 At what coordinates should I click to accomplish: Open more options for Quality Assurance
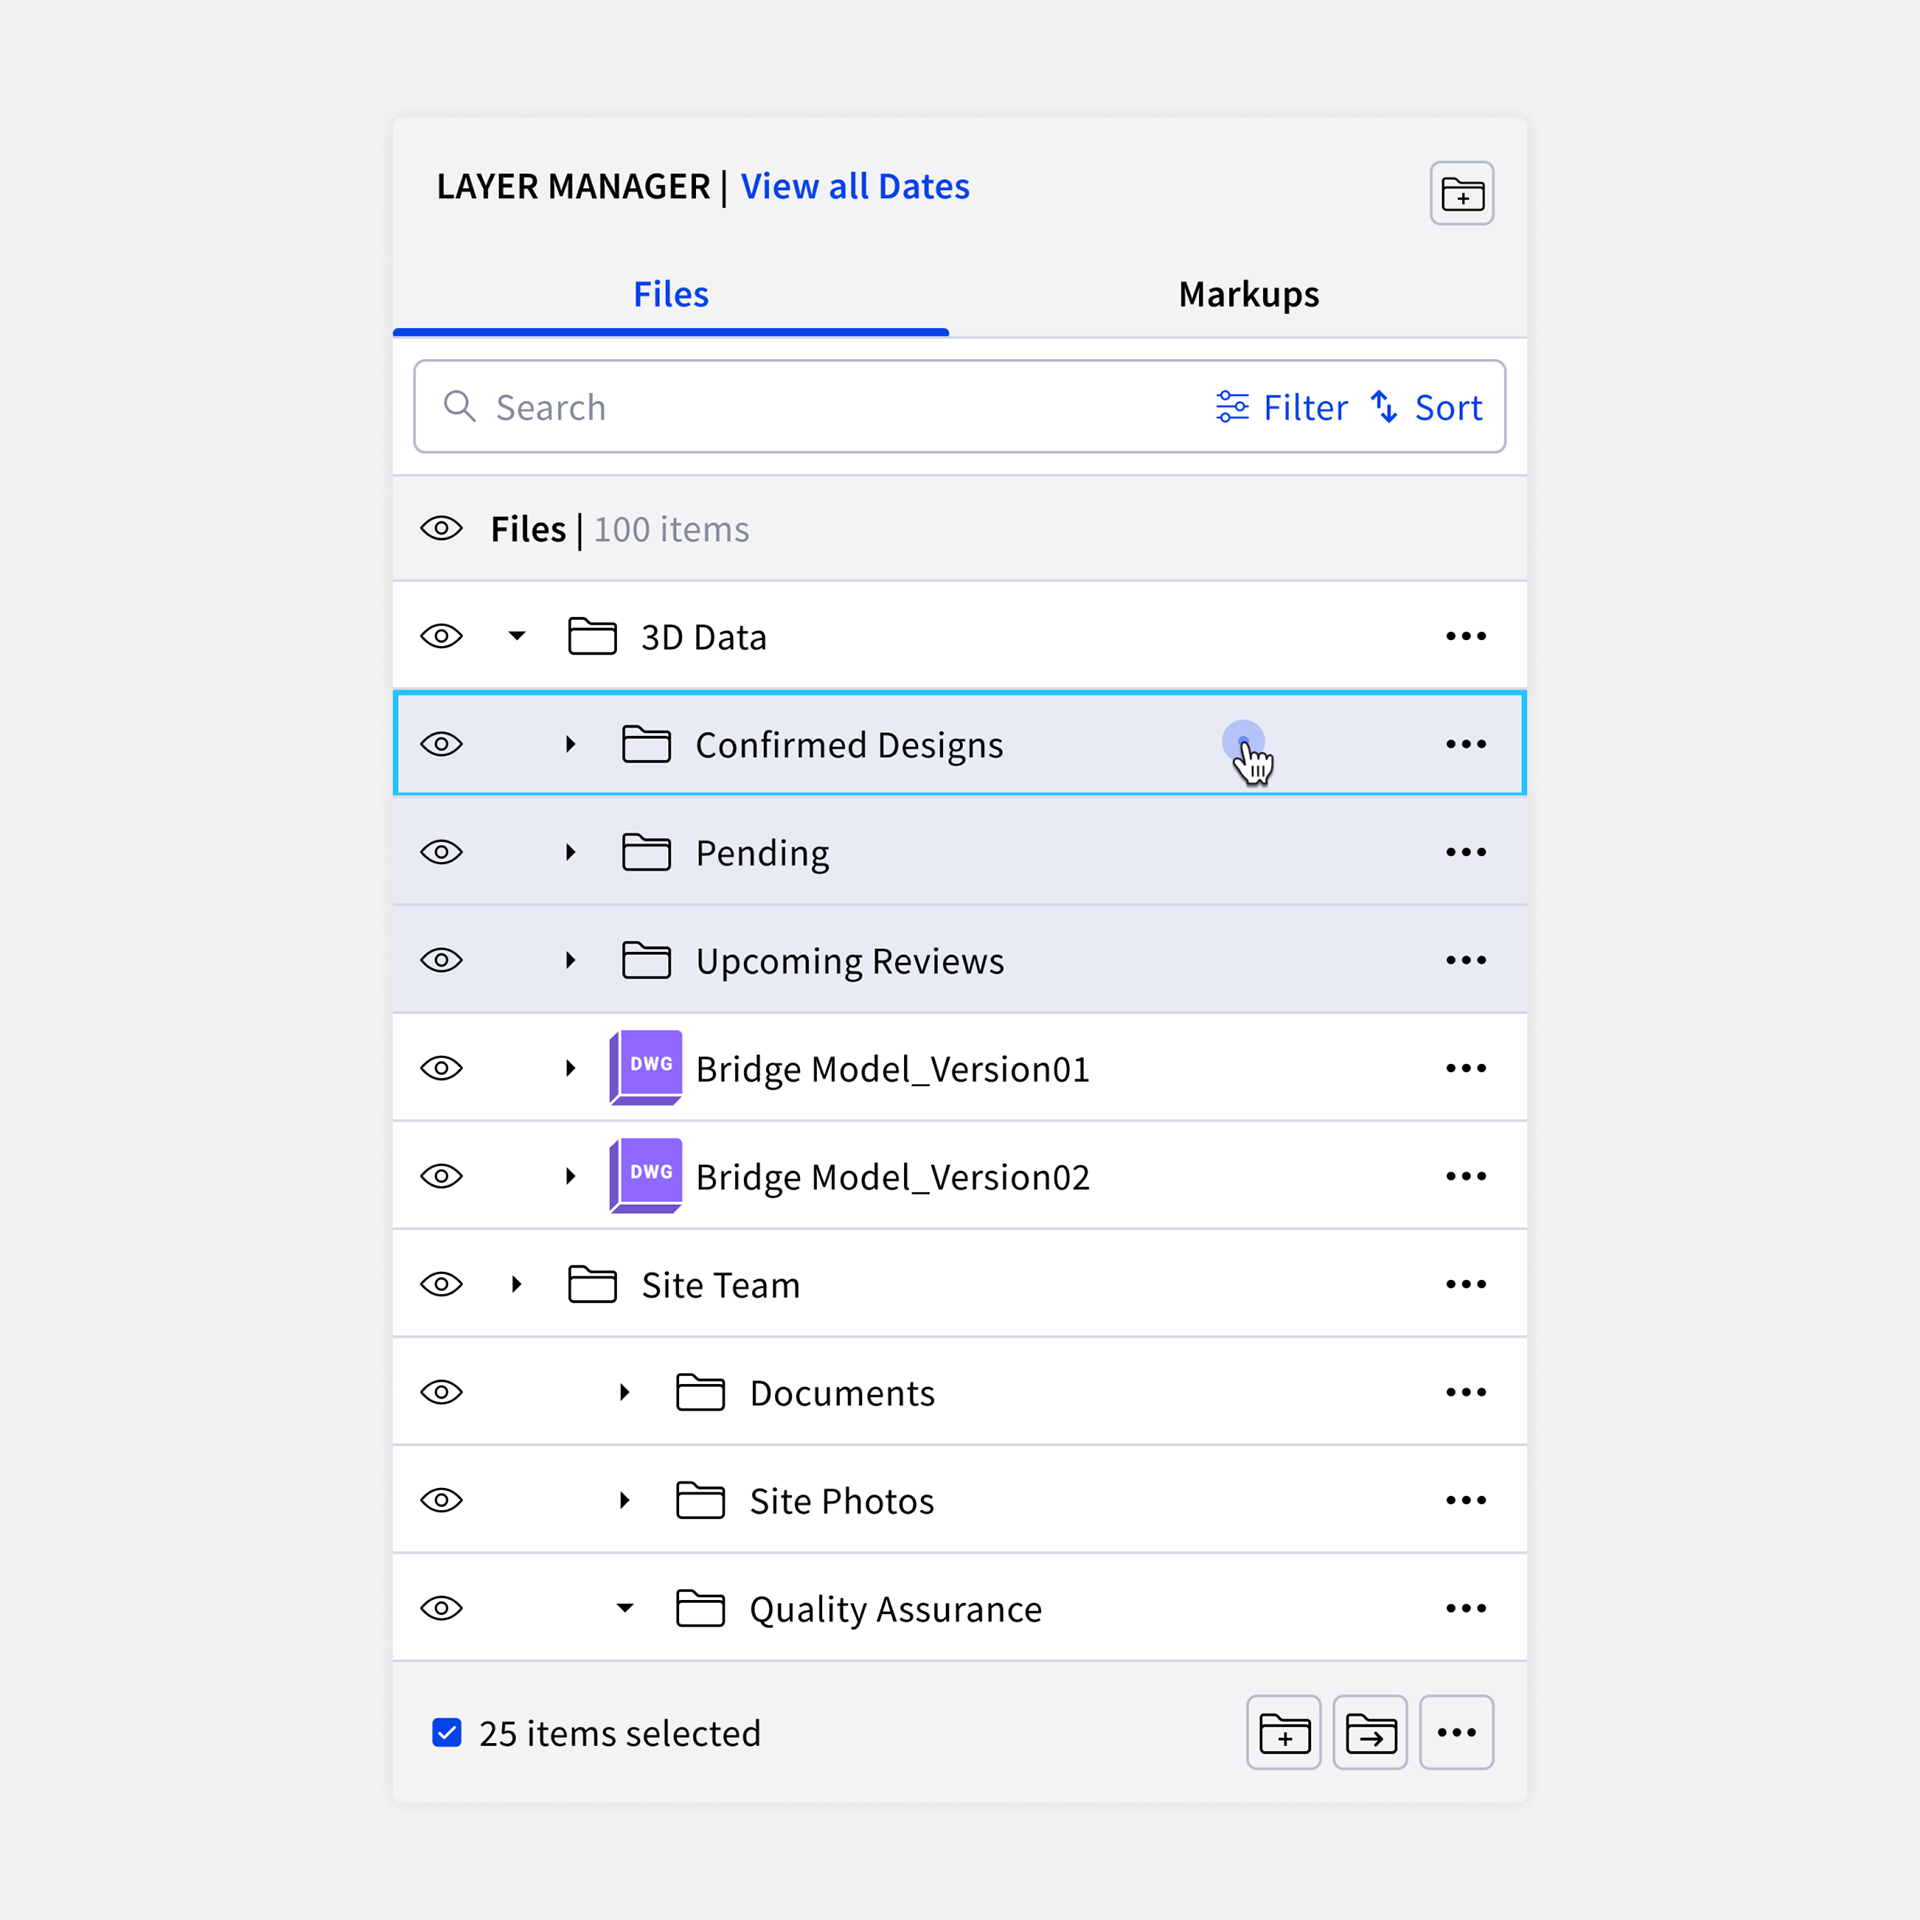point(1466,1608)
